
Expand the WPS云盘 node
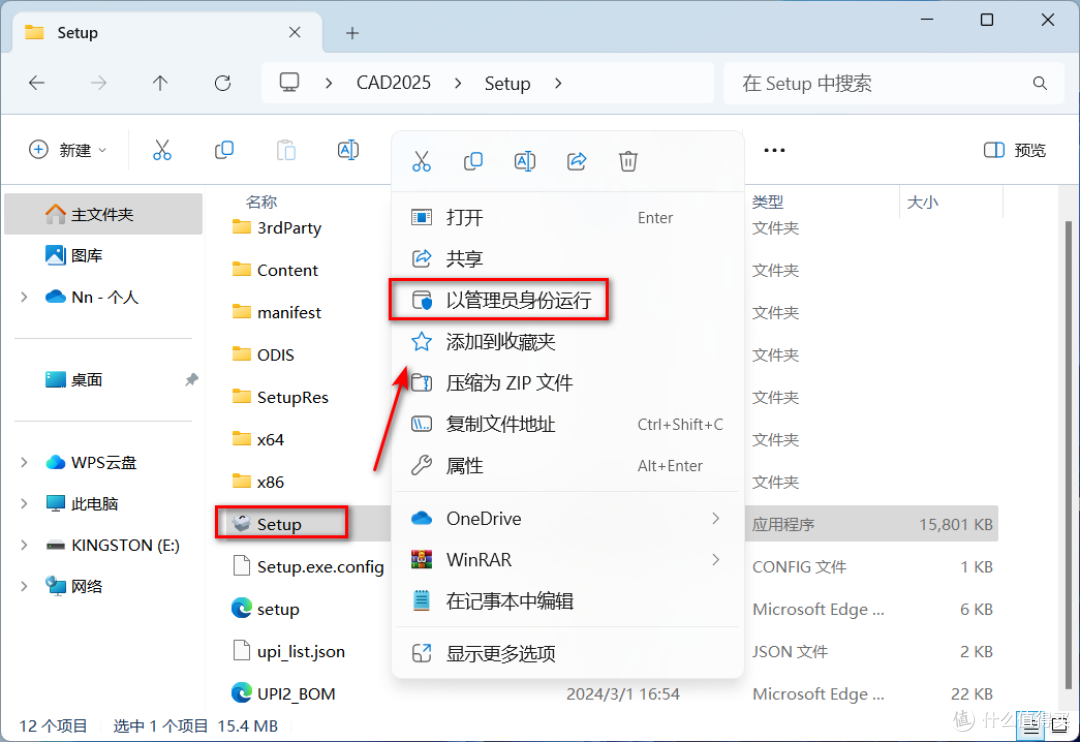point(24,462)
